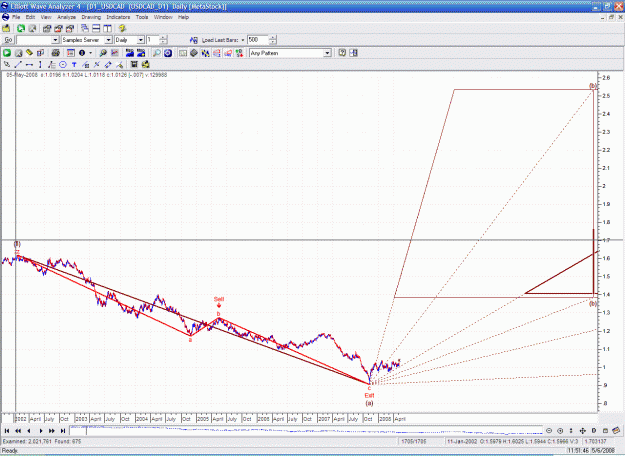Click the gray diamond icon in analysis toolbar
The width and height of the screenshot is (625, 456).
(x=194, y=53)
